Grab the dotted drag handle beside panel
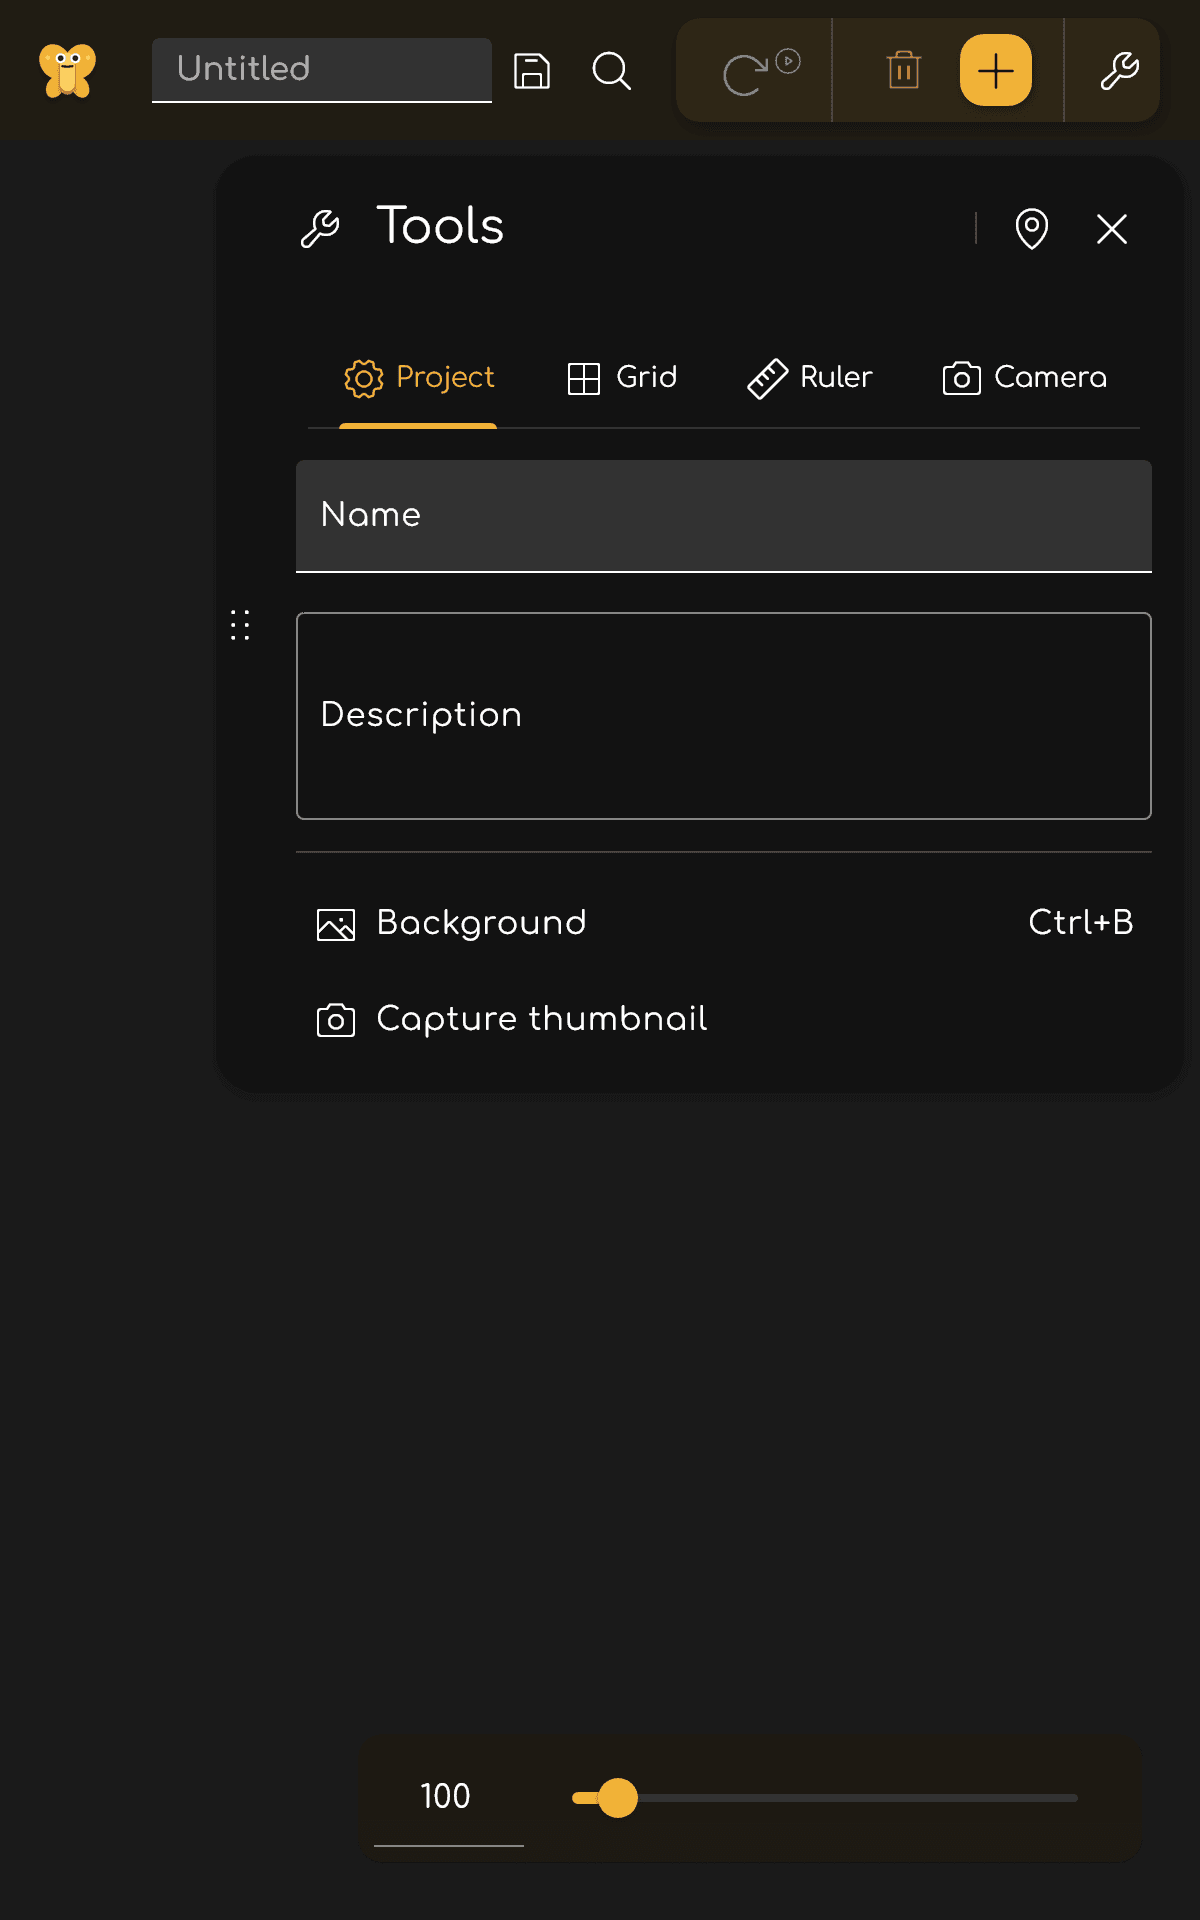1200x1920 pixels. click(x=240, y=625)
